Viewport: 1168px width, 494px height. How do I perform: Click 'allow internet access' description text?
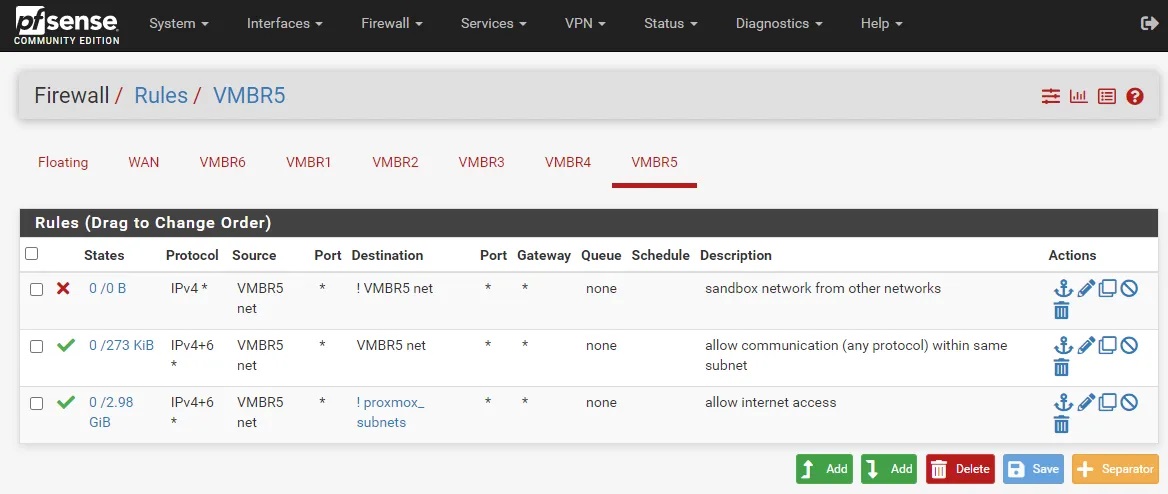coord(770,402)
